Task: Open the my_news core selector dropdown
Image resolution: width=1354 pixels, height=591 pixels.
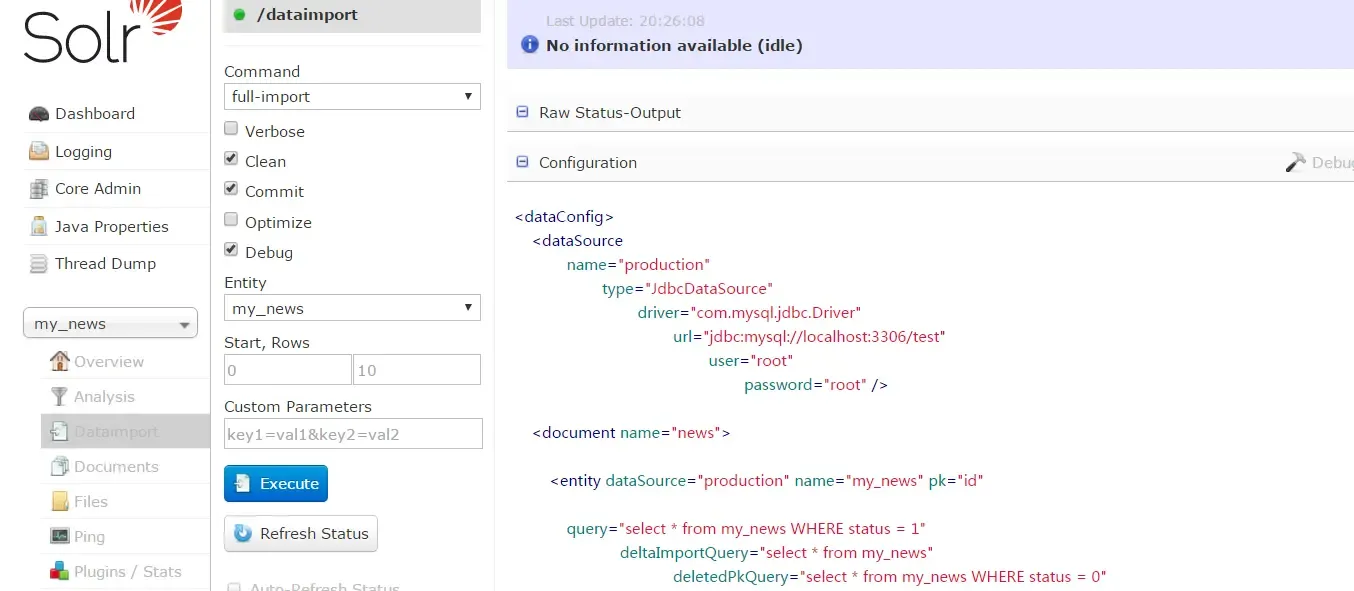Action: [110, 324]
